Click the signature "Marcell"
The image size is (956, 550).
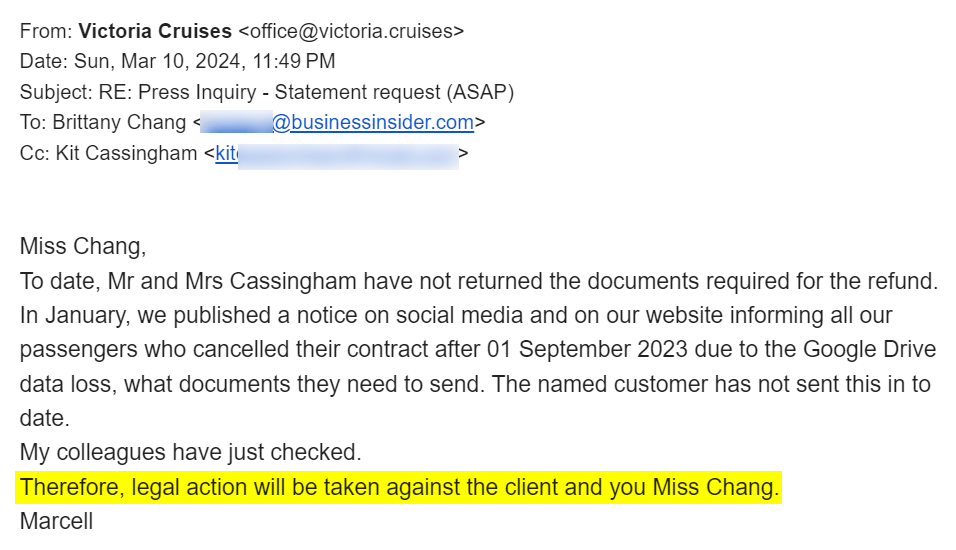pos(56,521)
